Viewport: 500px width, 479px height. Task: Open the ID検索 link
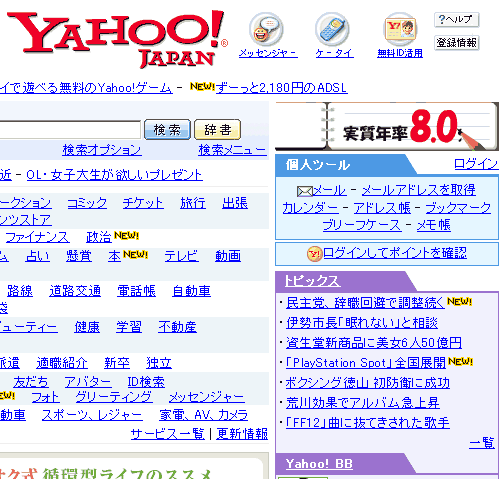point(146,382)
